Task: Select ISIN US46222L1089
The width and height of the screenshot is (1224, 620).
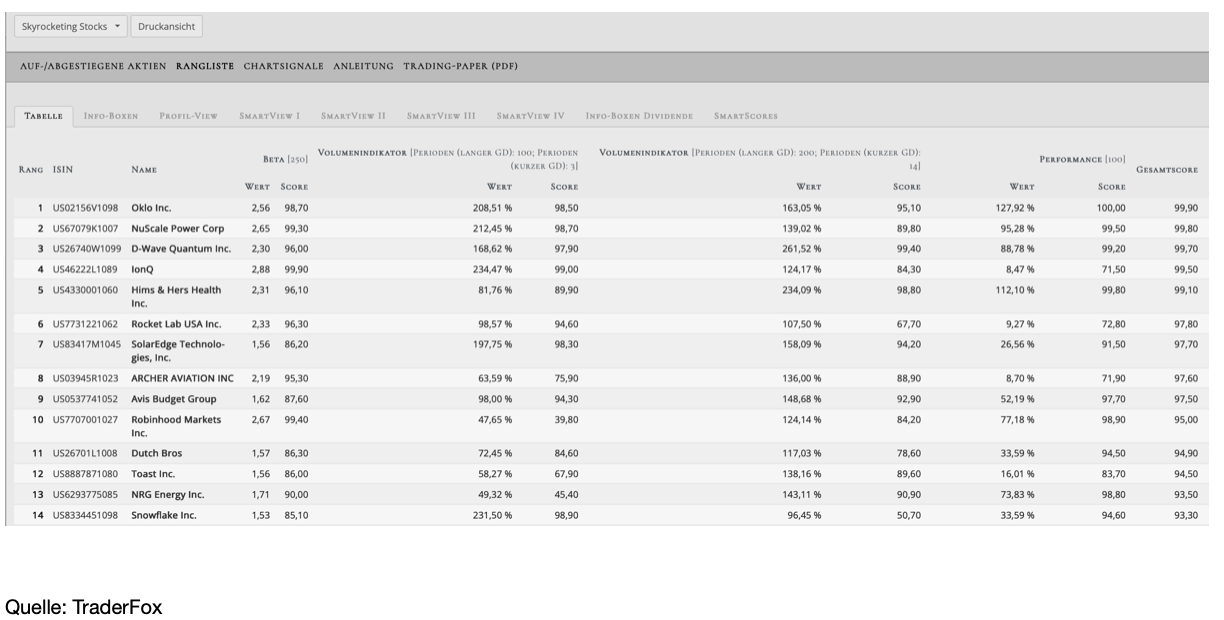Action: click(x=85, y=269)
